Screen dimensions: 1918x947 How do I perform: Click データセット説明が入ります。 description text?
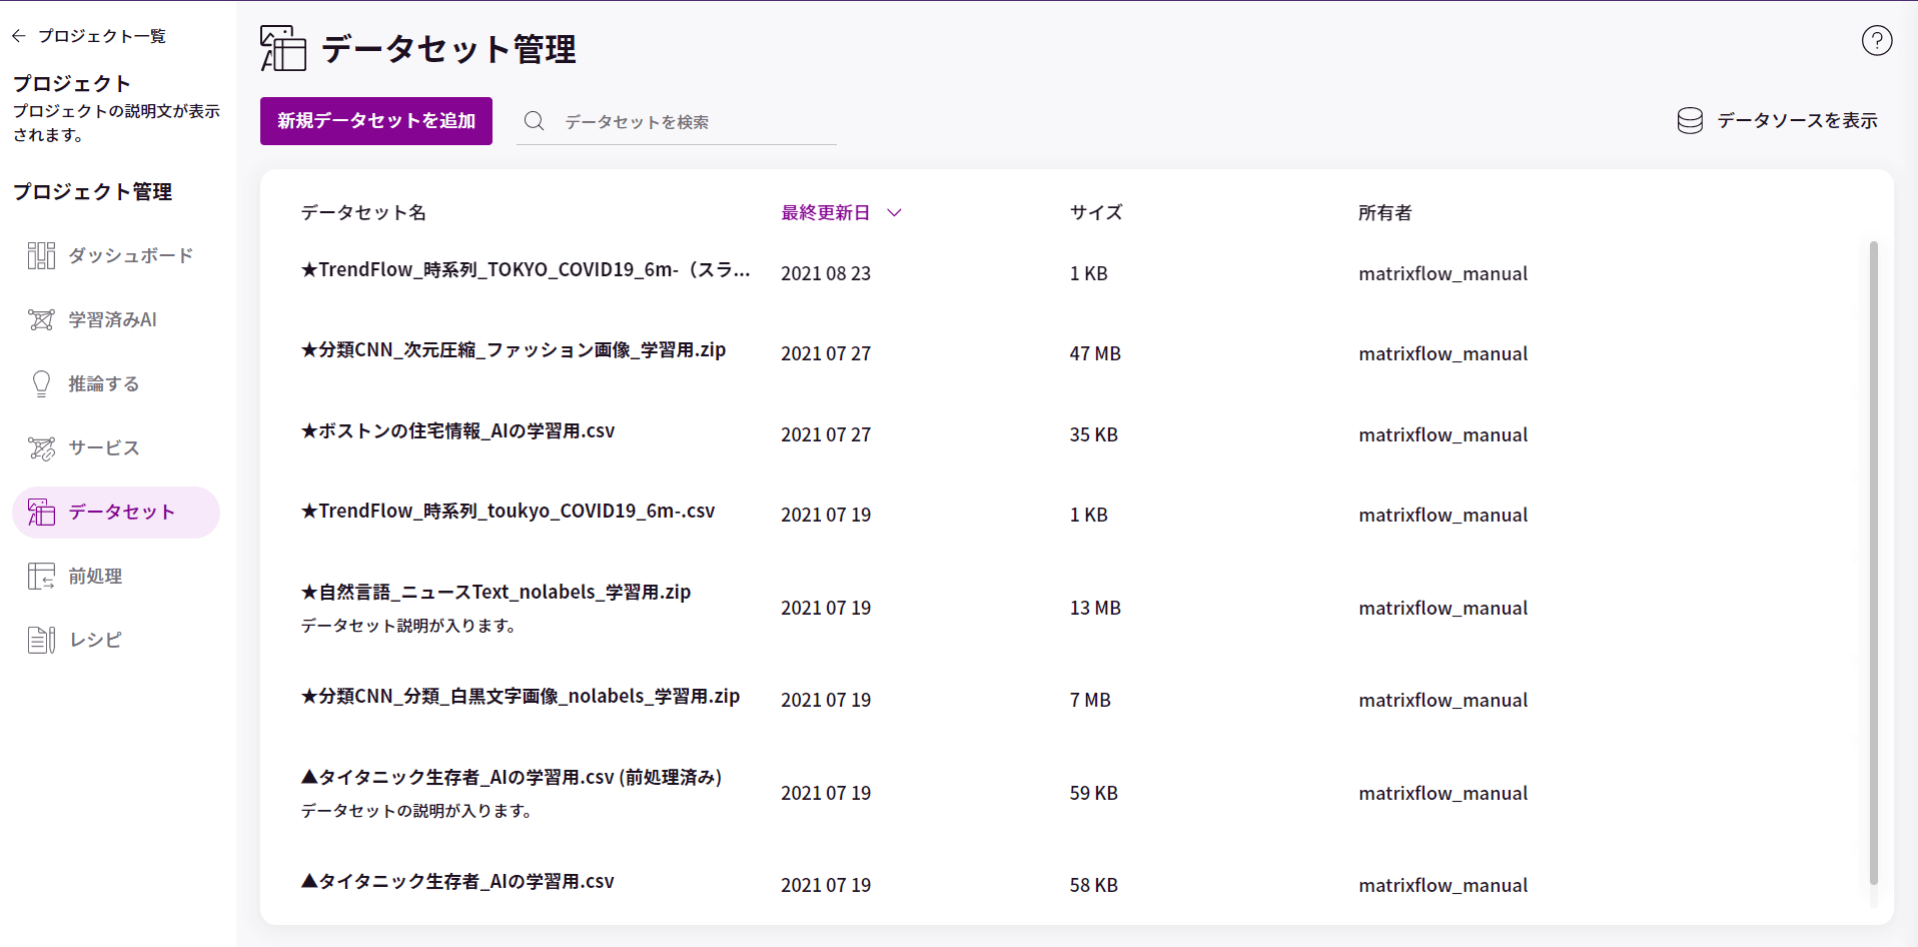(410, 626)
